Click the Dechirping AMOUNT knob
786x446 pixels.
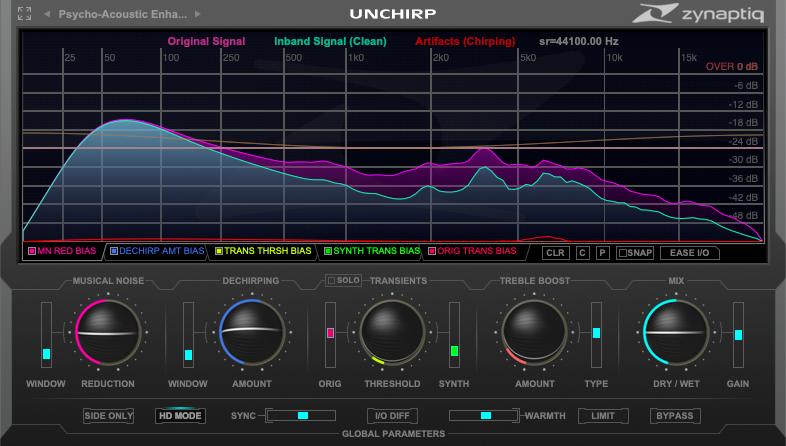(x=252, y=333)
